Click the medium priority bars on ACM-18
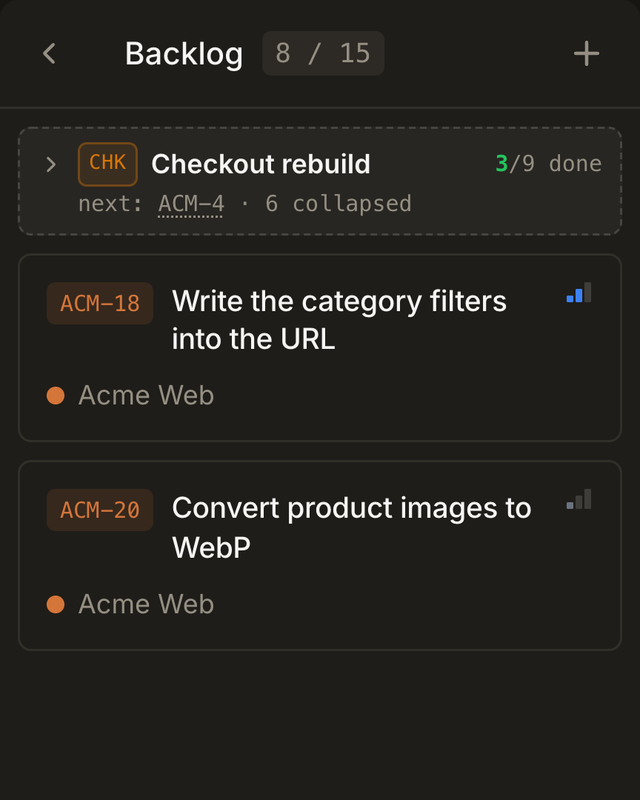Viewport: 640px width, 800px height. pyautogui.click(x=579, y=292)
